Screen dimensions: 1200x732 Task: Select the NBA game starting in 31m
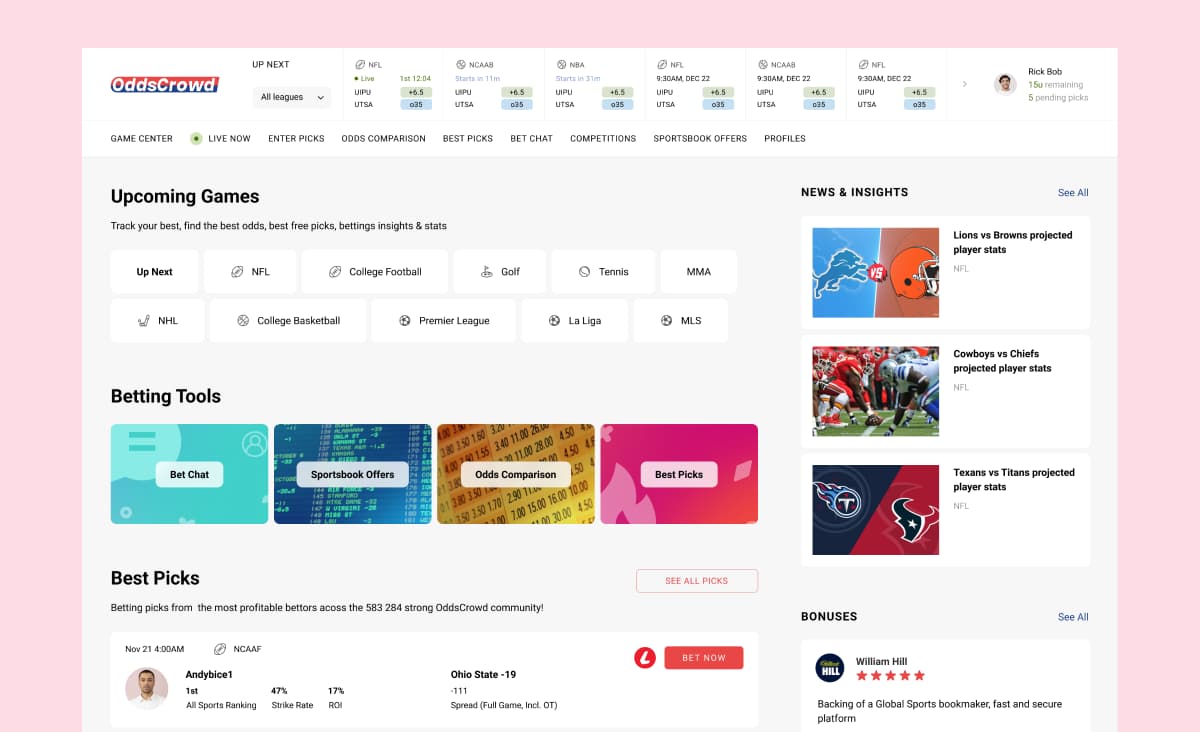click(x=595, y=84)
